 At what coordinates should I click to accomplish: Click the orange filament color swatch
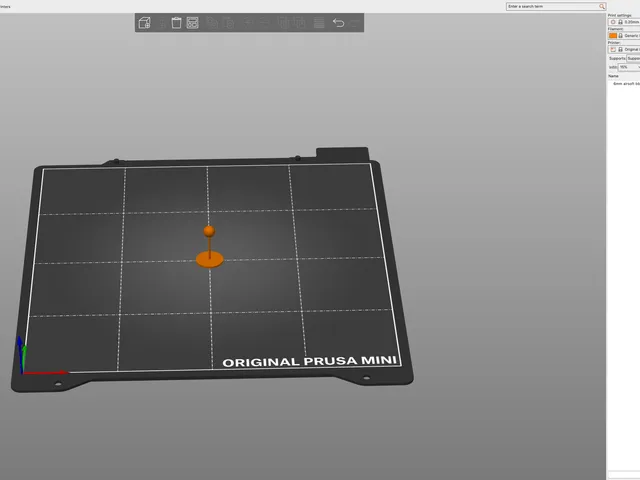coord(613,36)
